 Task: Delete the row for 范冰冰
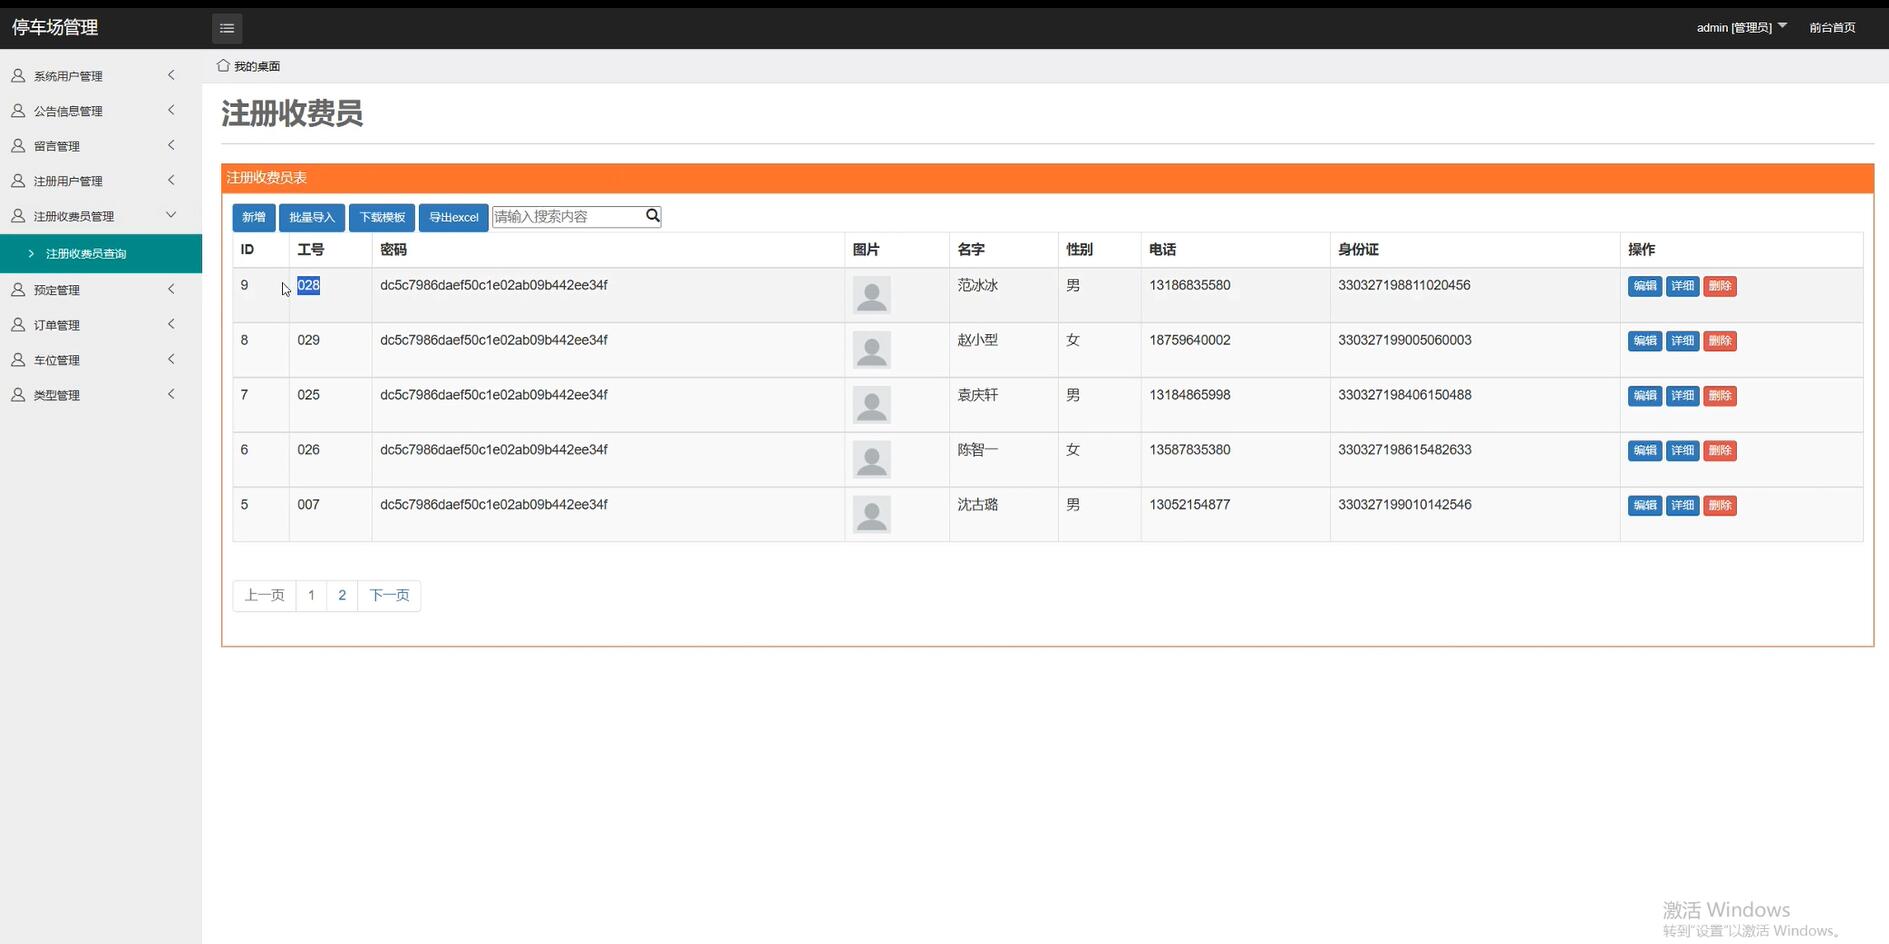click(1720, 286)
